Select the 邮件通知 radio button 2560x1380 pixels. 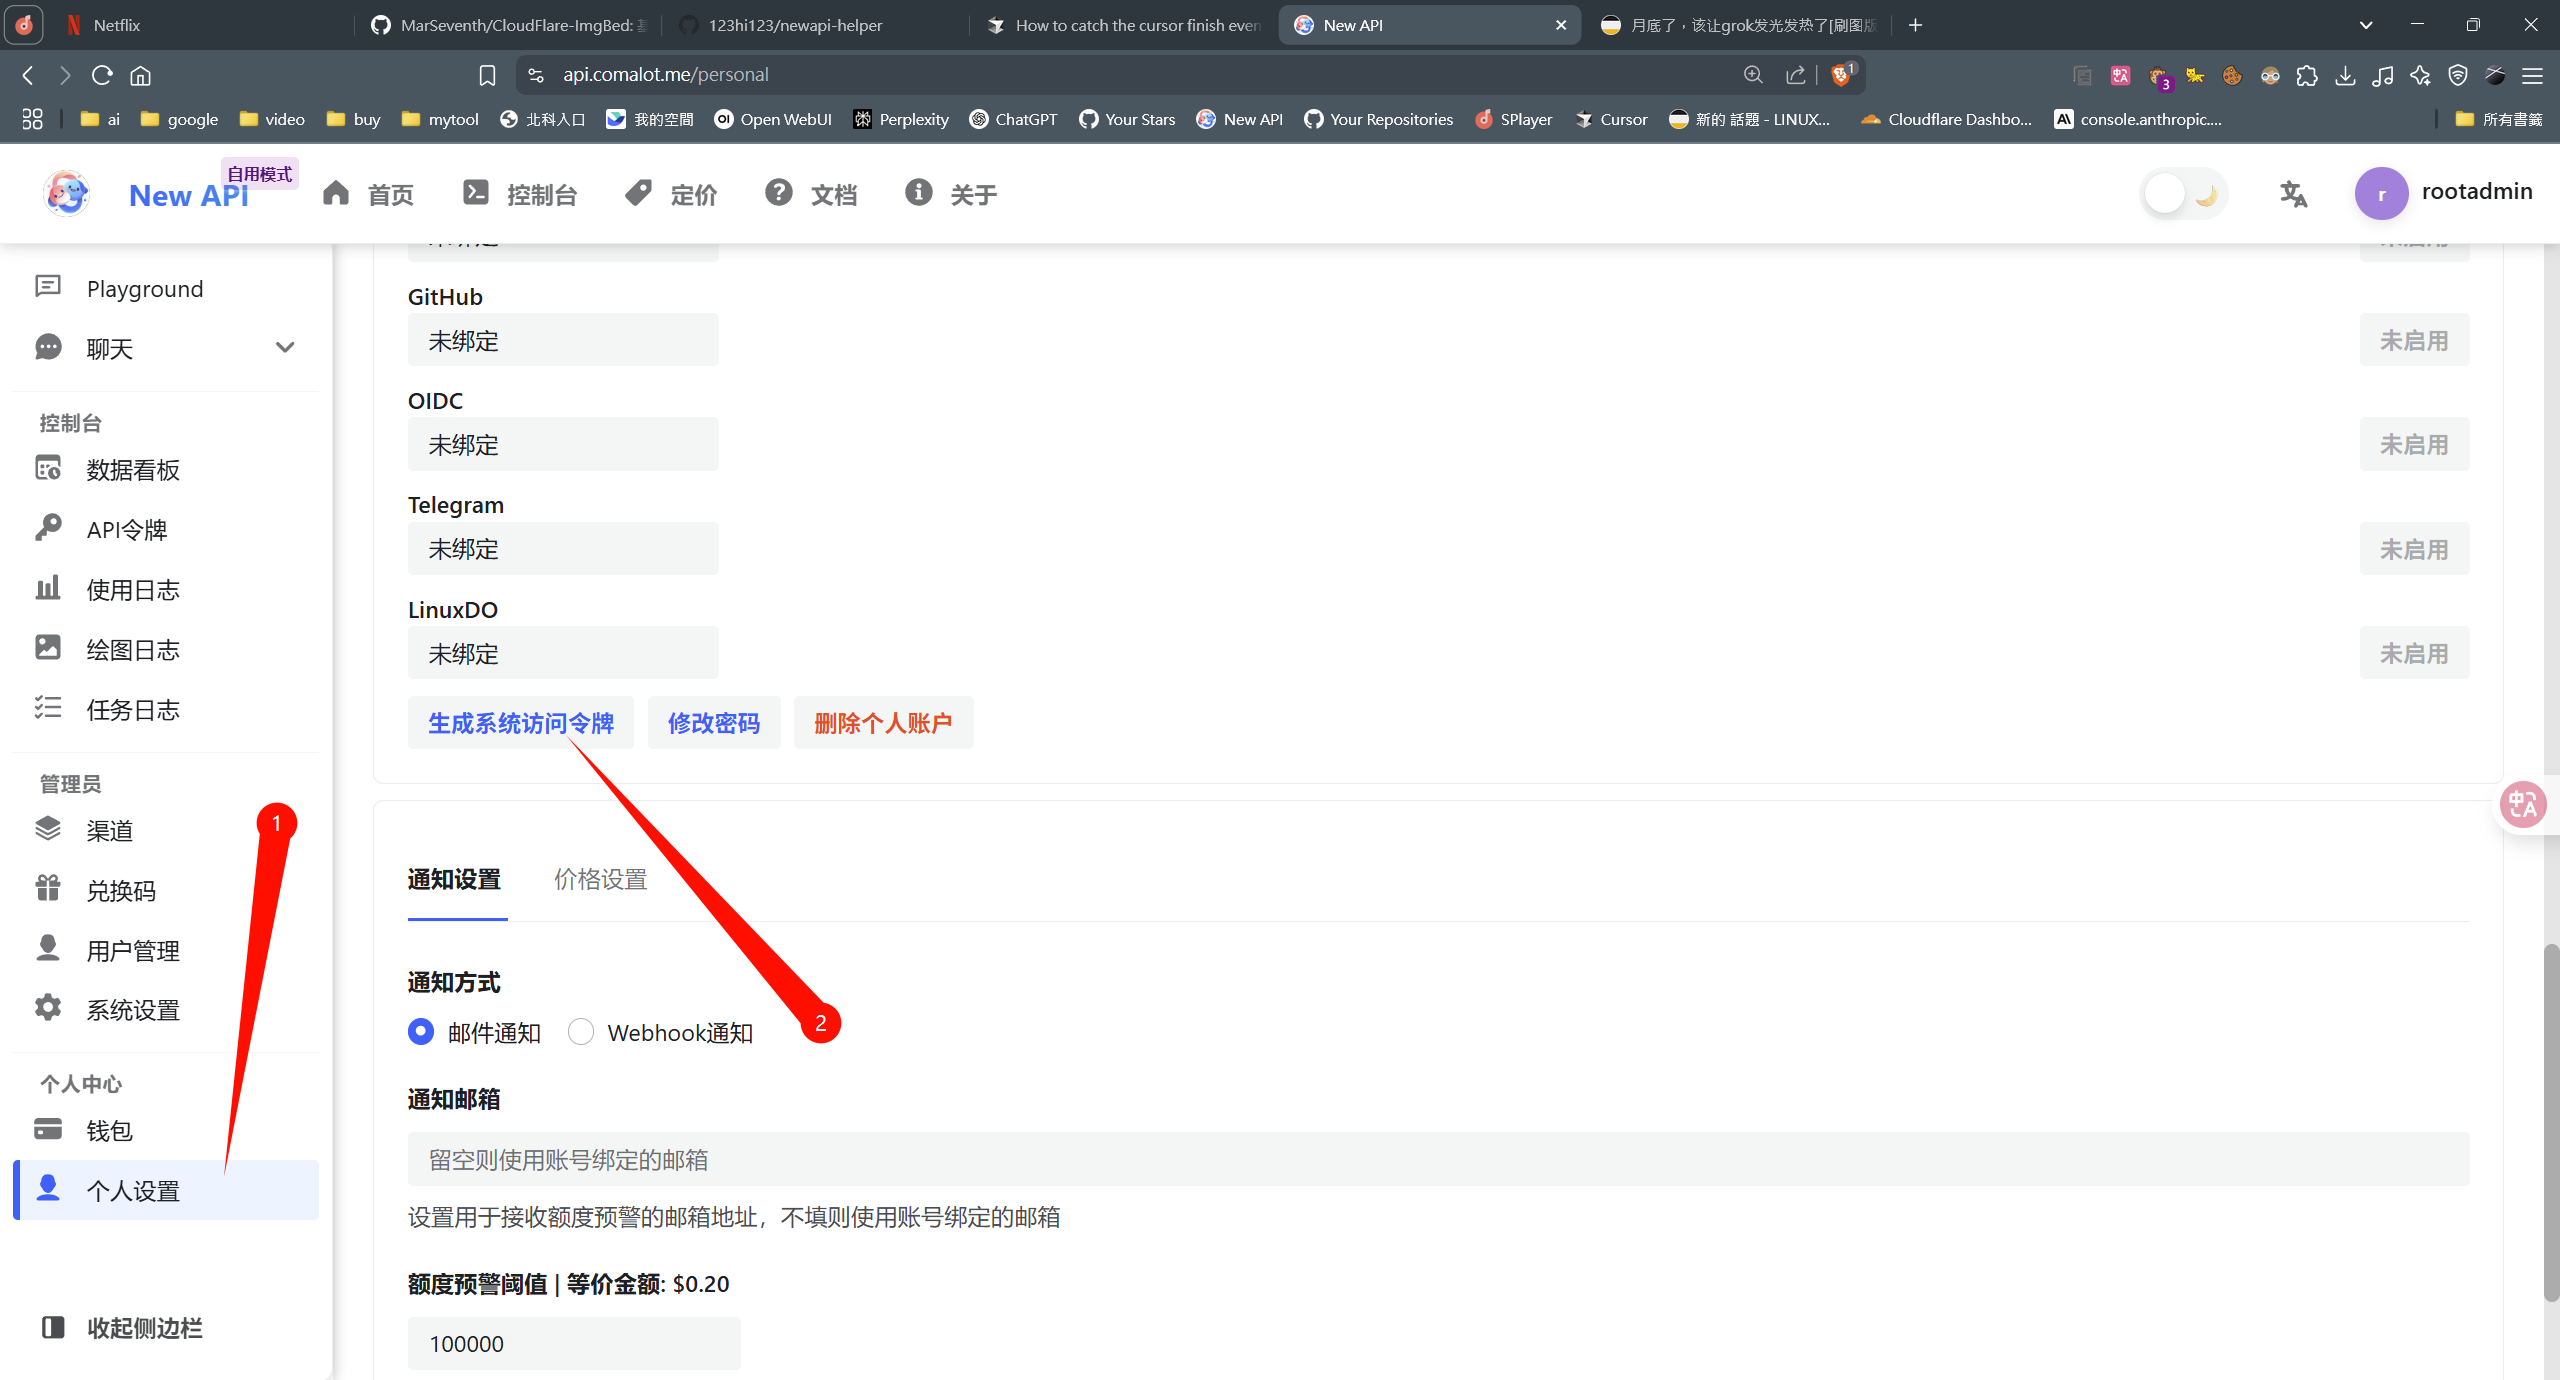(421, 1032)
